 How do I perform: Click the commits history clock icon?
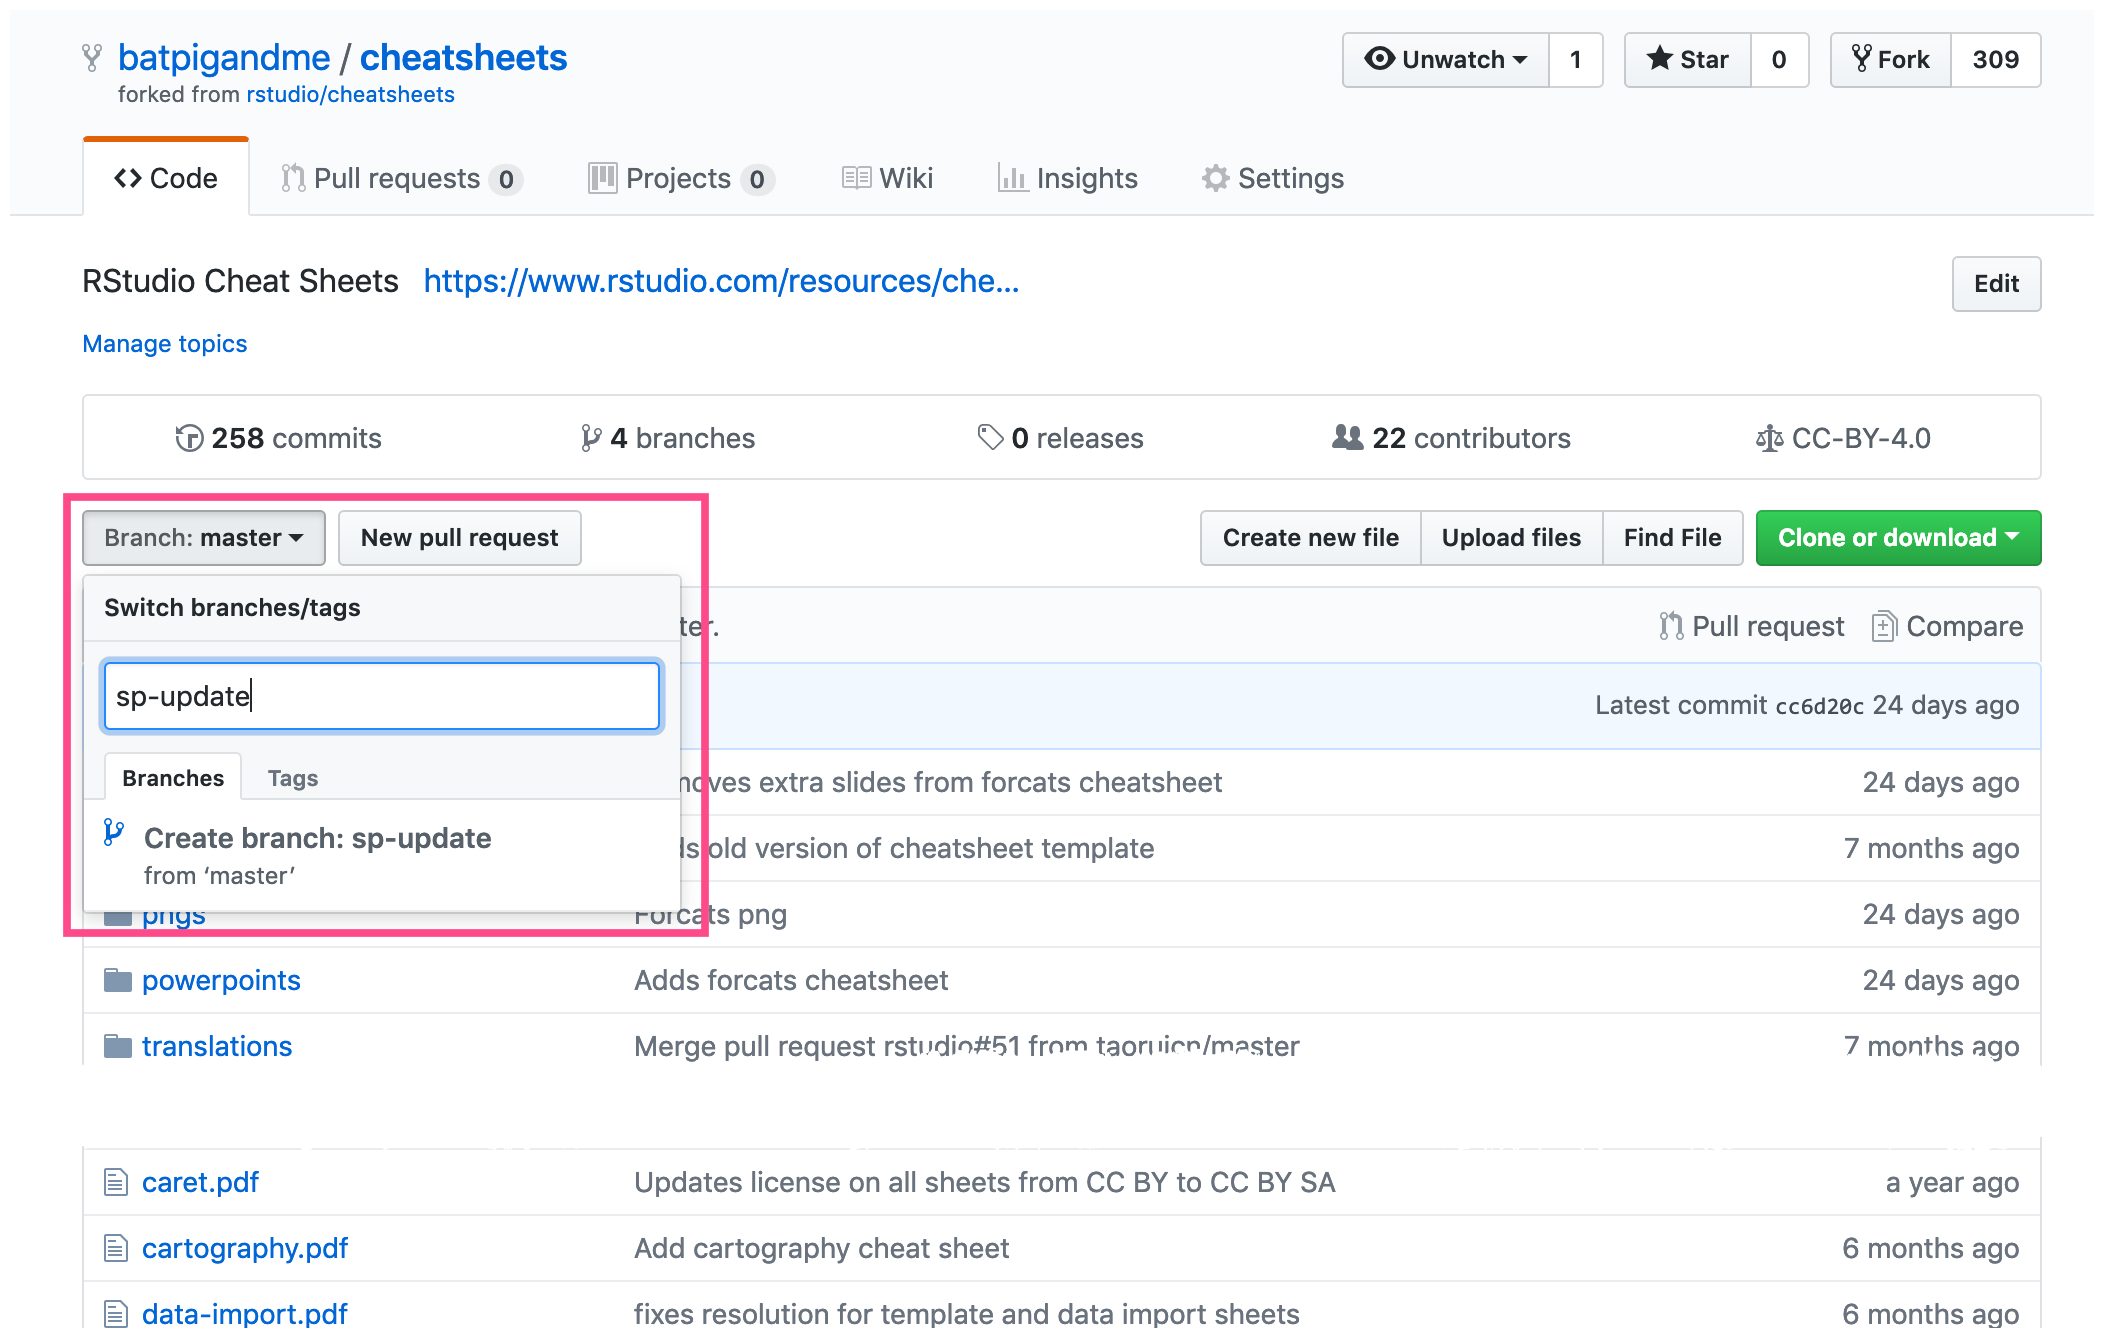pos(190,438)
